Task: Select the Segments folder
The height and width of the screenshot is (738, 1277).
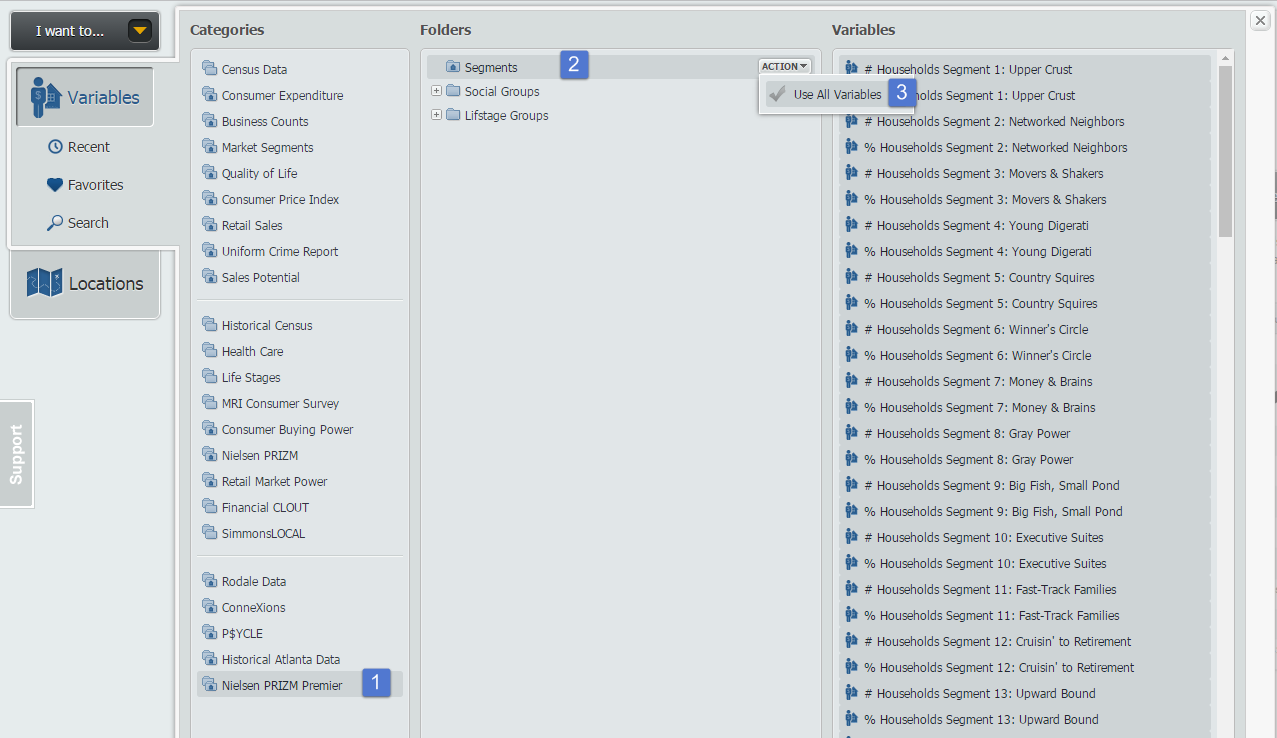Action: point(491,67)
